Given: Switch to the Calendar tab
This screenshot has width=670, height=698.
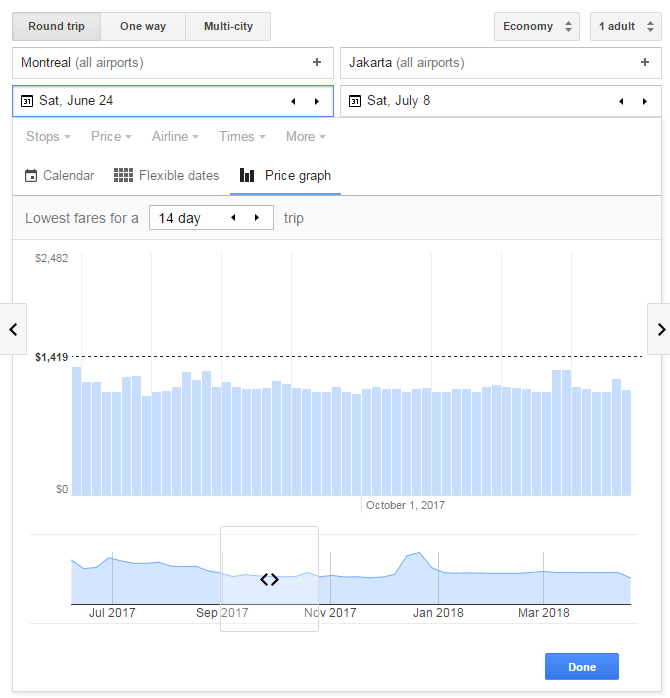Looking at the screenshot, I should (60, 176).
